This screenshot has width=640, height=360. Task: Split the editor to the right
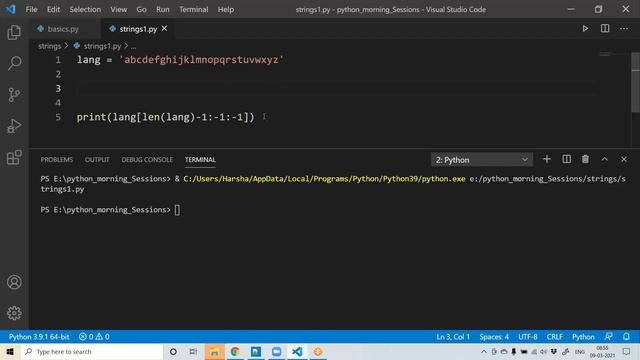click(605, 29)
